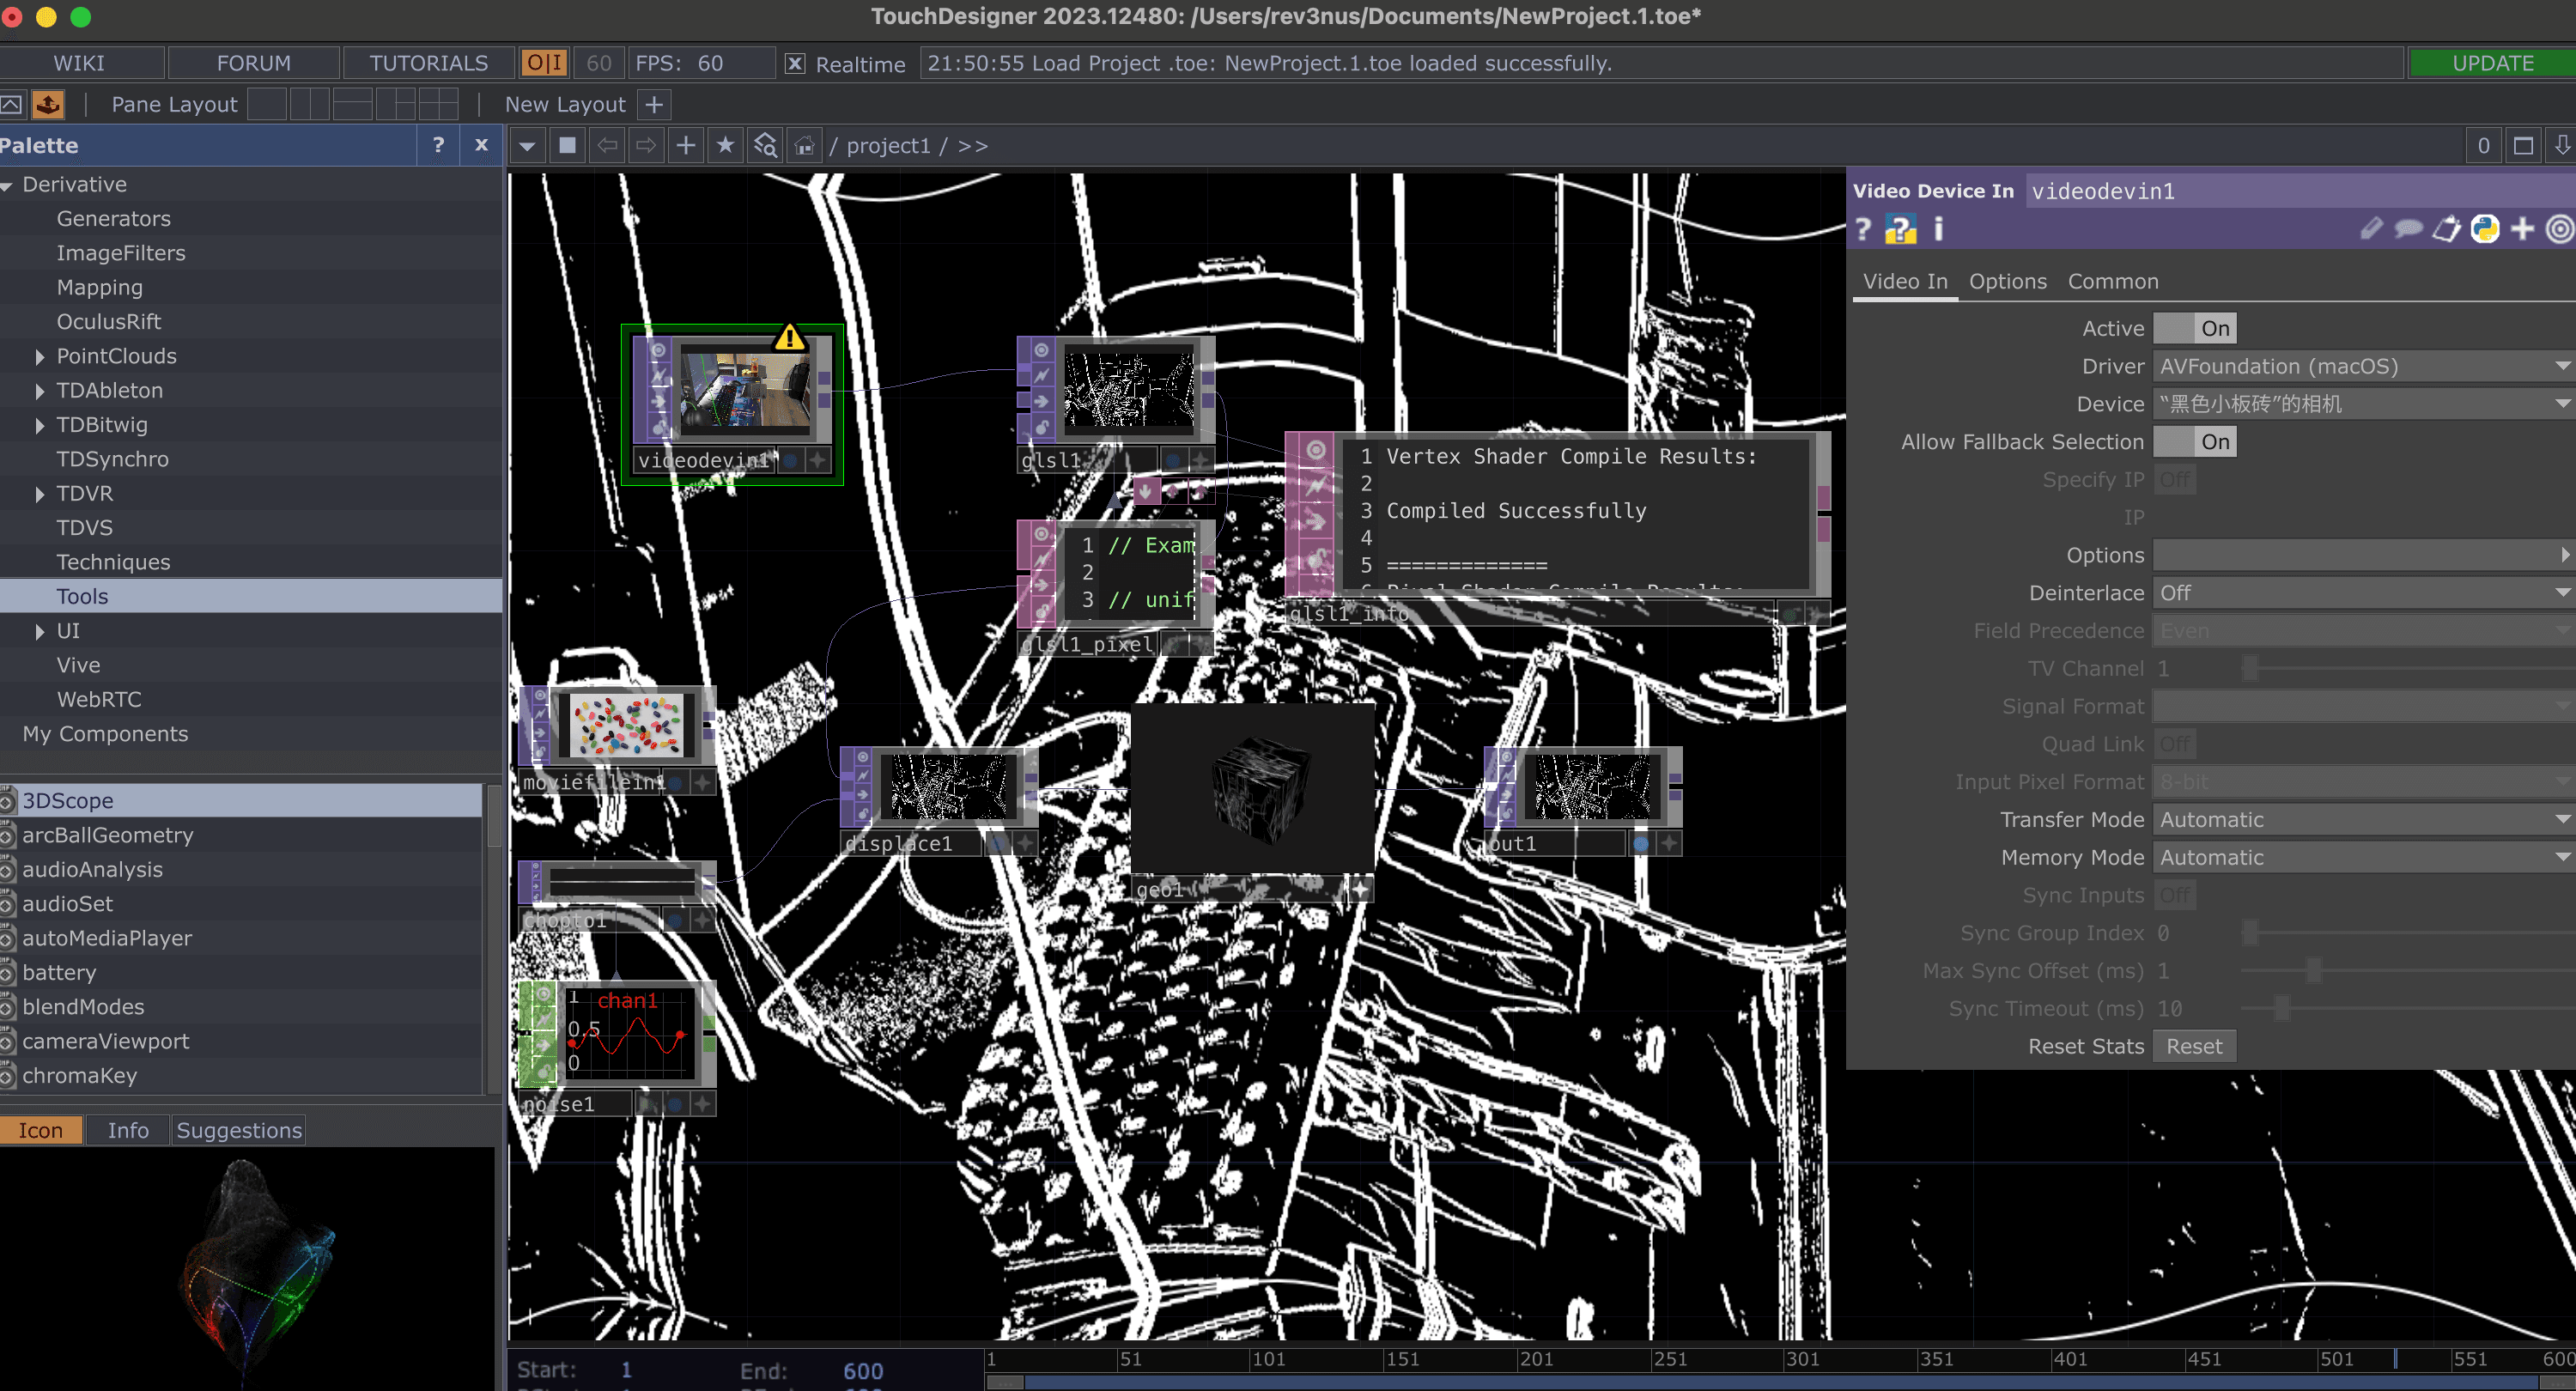Select the Info tab in Palette
Viewport: 2576px width, 1391px height.
[x=128, y=1130]
